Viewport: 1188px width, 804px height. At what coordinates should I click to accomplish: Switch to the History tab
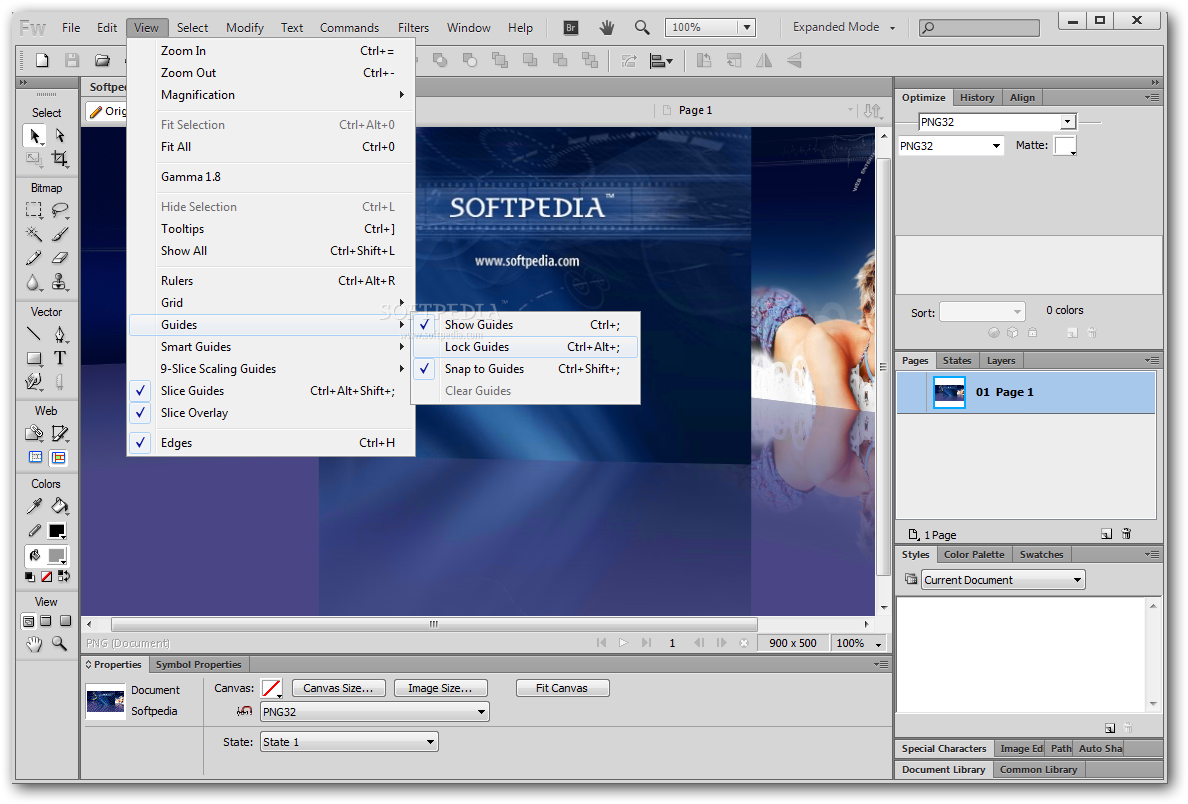977,98
